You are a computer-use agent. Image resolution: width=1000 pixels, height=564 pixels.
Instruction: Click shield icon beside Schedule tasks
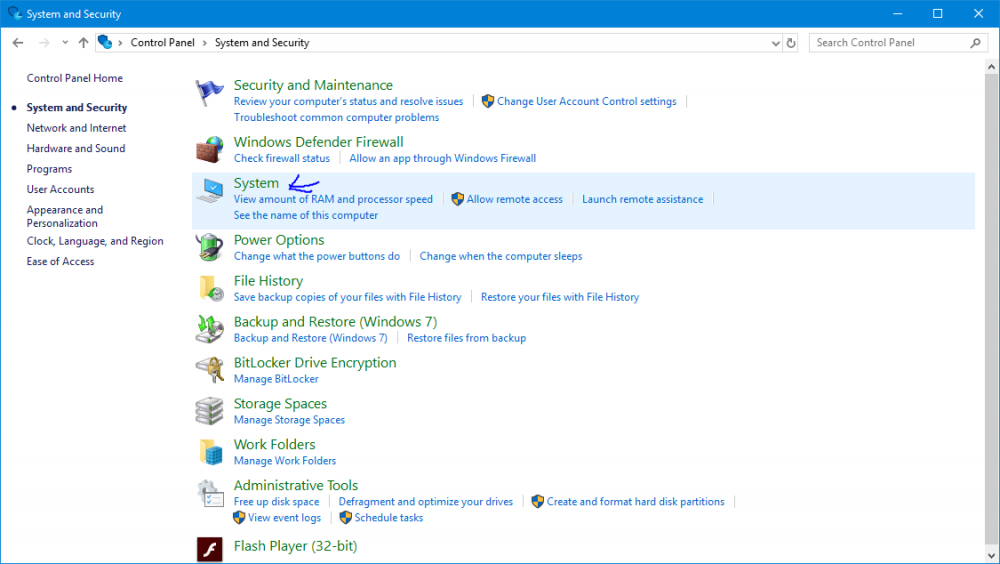click(346, 517)
